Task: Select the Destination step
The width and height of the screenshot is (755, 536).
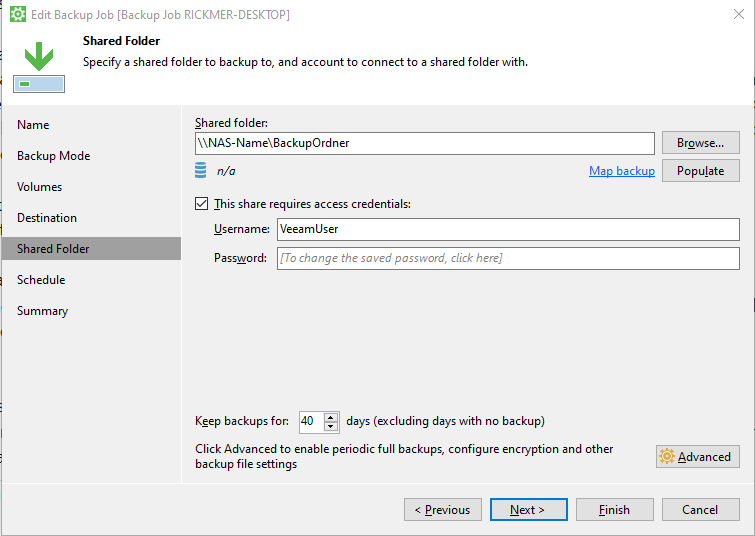Action: (x=47, y=218)
